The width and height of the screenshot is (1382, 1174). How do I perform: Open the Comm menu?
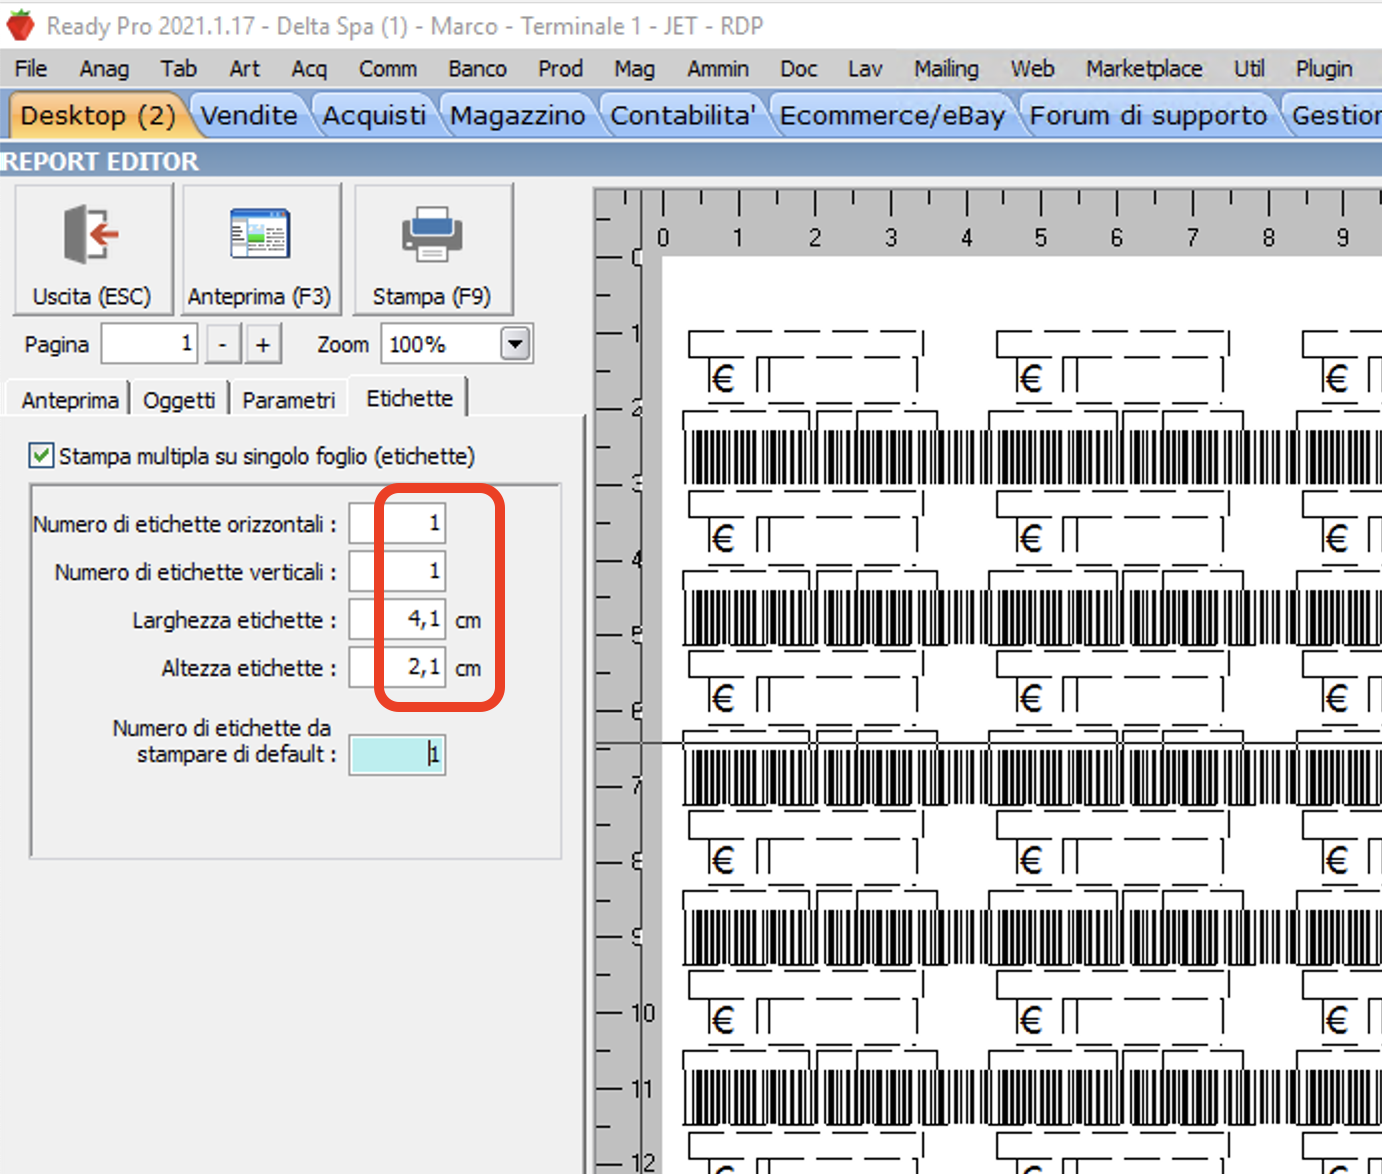(x=388, y=69)
